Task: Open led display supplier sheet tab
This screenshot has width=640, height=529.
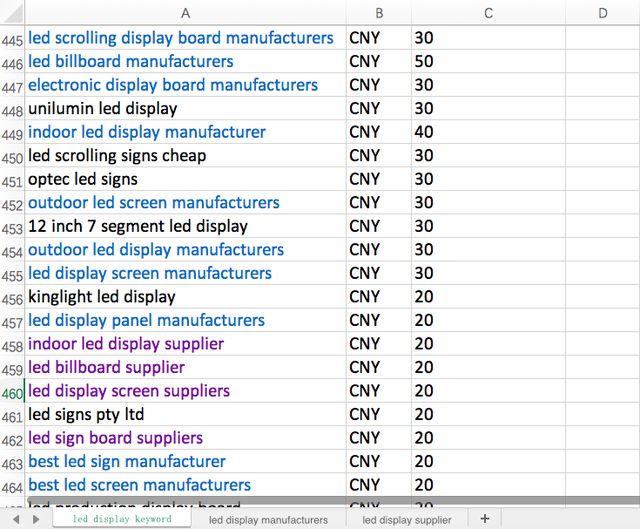Action: [x=407, y=520]
